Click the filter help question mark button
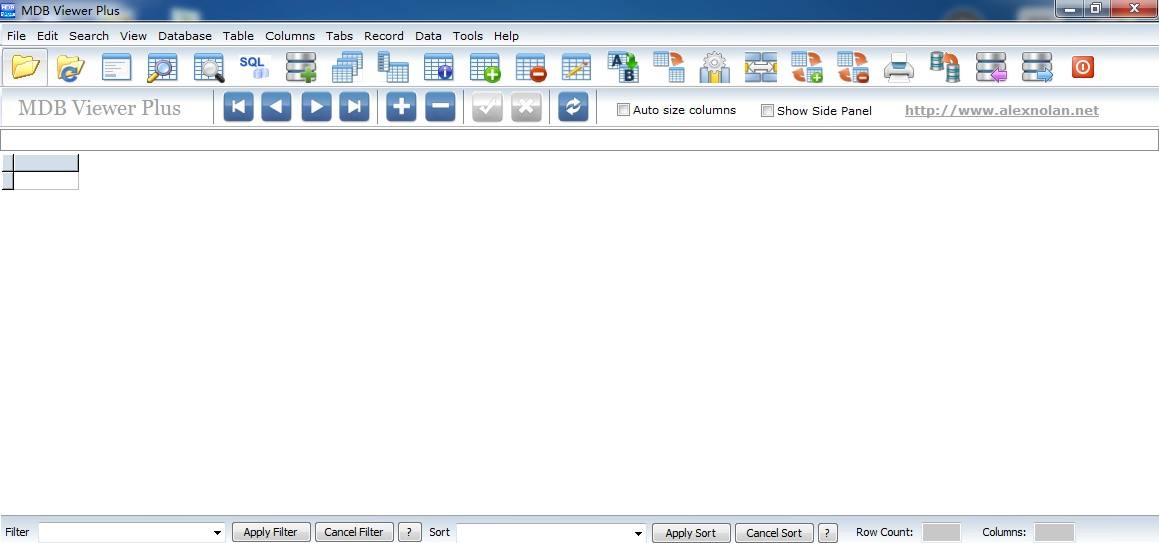The width and height of the screenshot is (1159, 543). pos(409,532)
